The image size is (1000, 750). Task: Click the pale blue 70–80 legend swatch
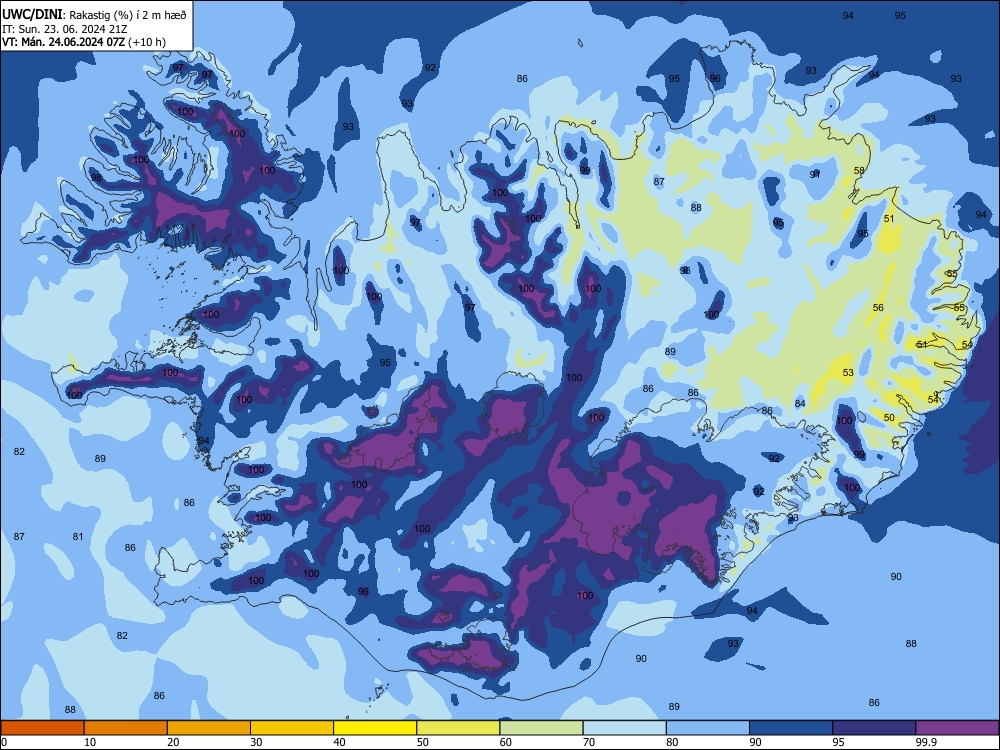click(624, 728)
